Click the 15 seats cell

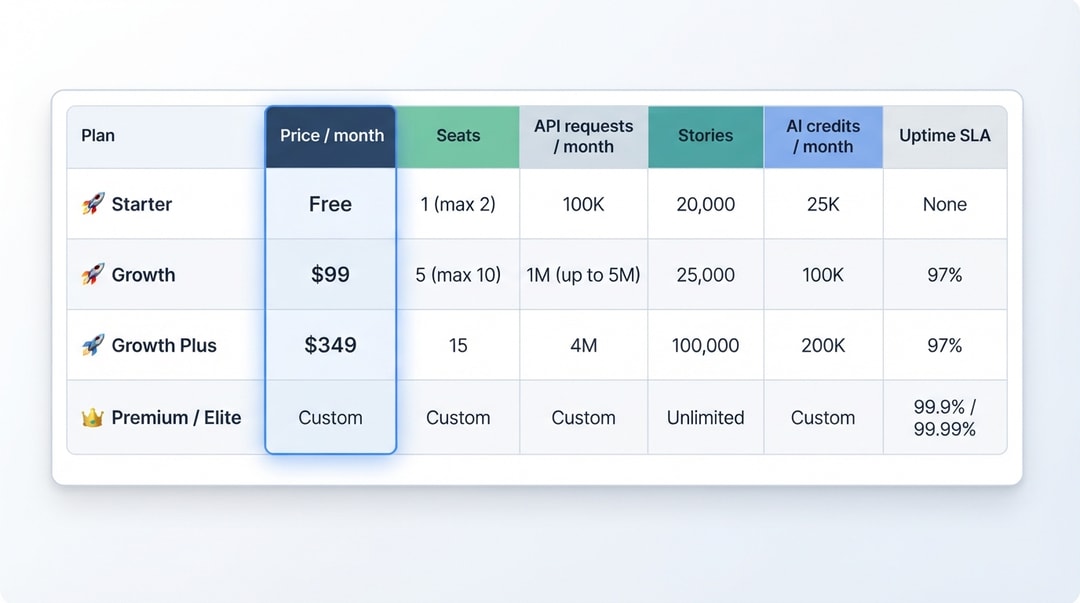click(x=458, y=345)
